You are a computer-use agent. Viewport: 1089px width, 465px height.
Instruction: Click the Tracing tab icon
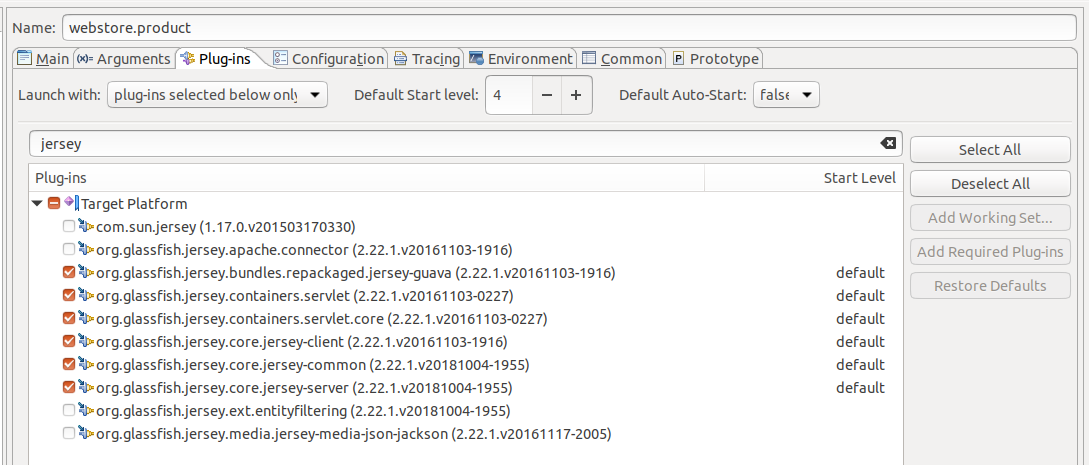400,59
